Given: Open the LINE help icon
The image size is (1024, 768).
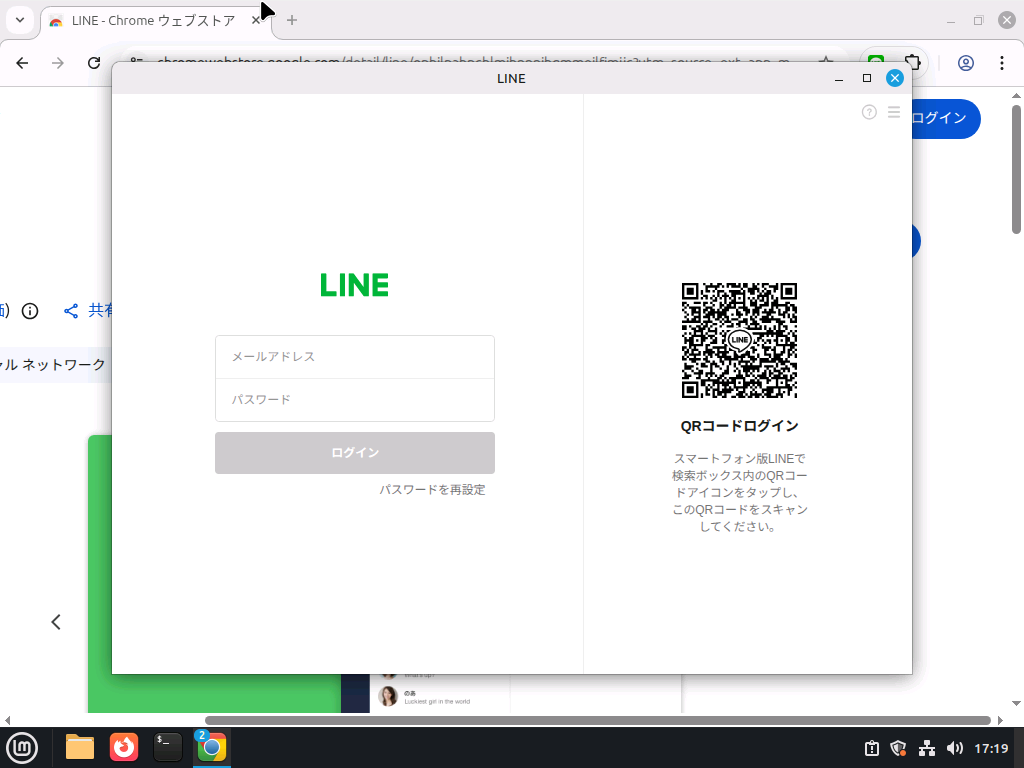Looking at the screenshot, I should [869, 112].
